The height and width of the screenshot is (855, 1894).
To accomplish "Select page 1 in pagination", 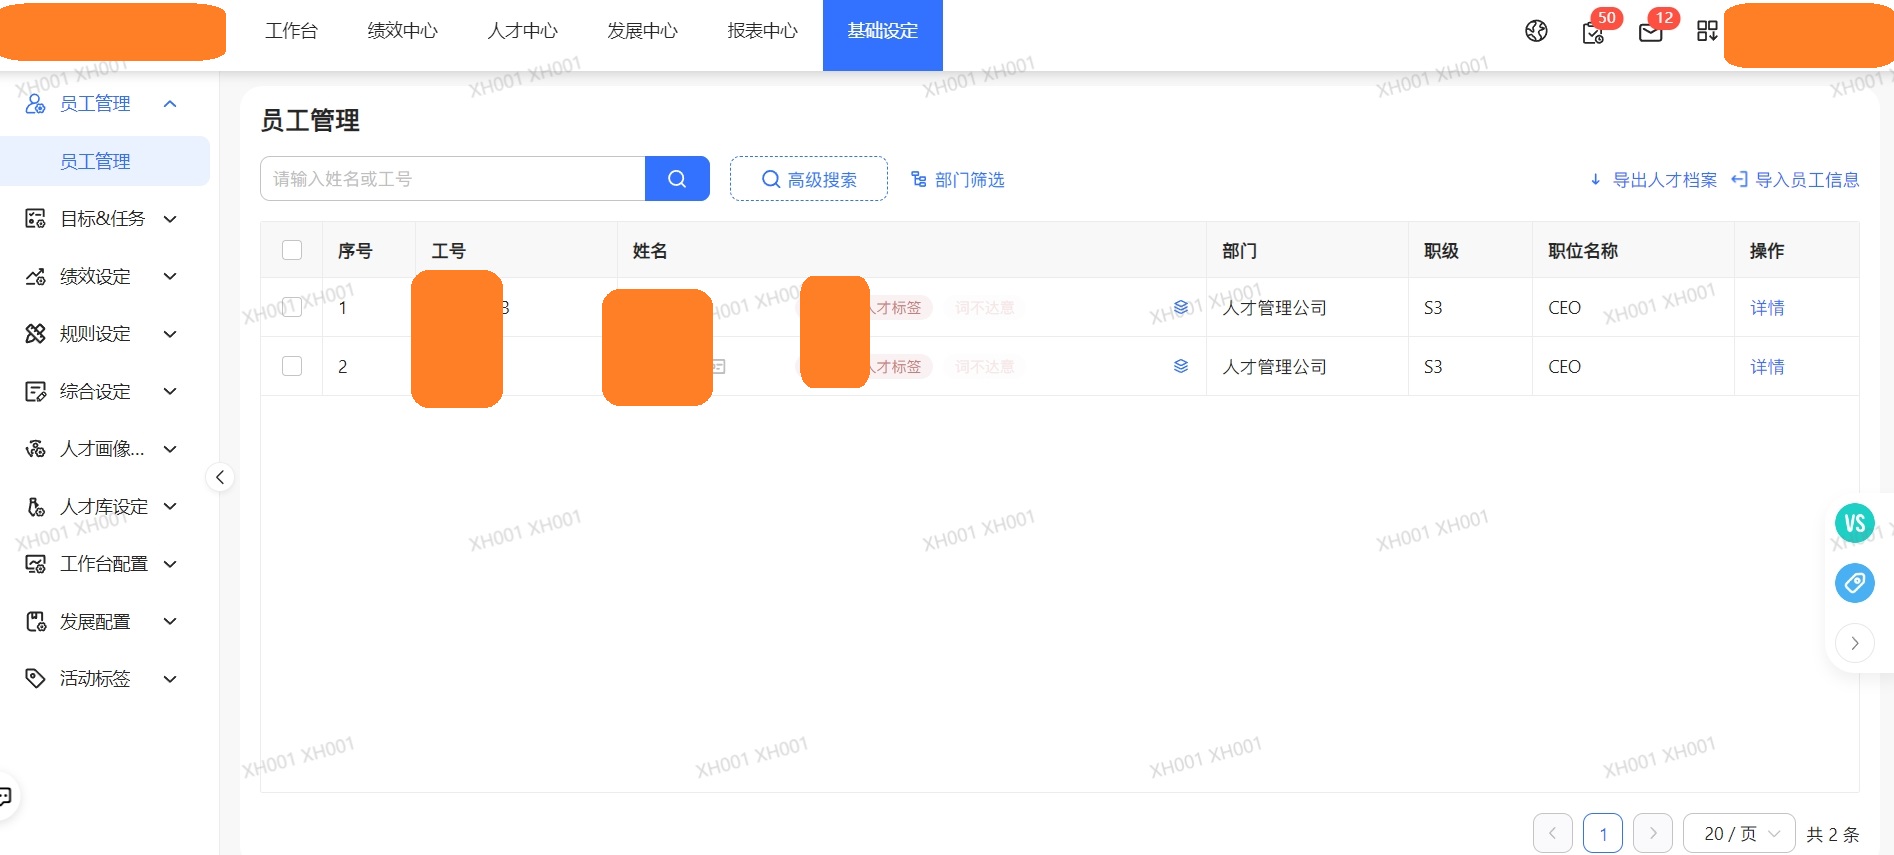I will 1603,833.
